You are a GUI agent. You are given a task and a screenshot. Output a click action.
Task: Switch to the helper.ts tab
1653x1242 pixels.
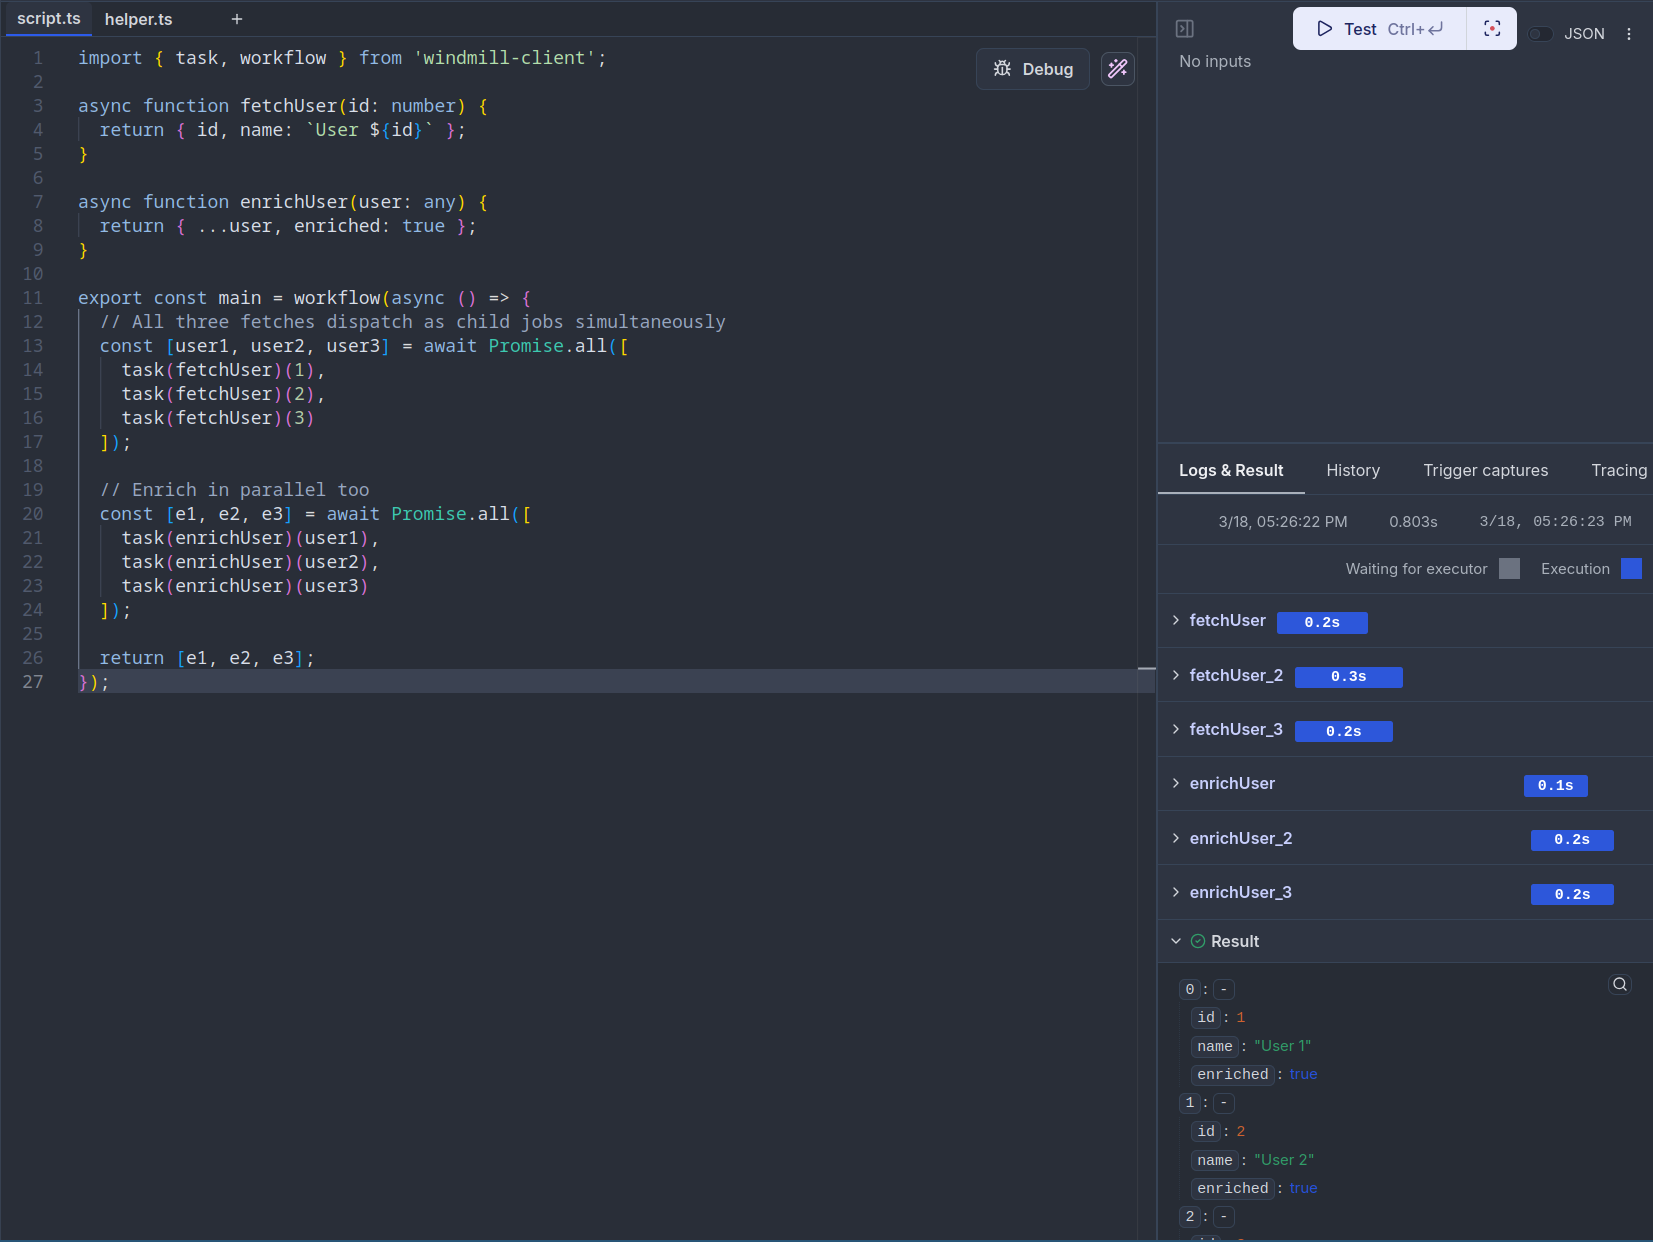coord(138,19)
